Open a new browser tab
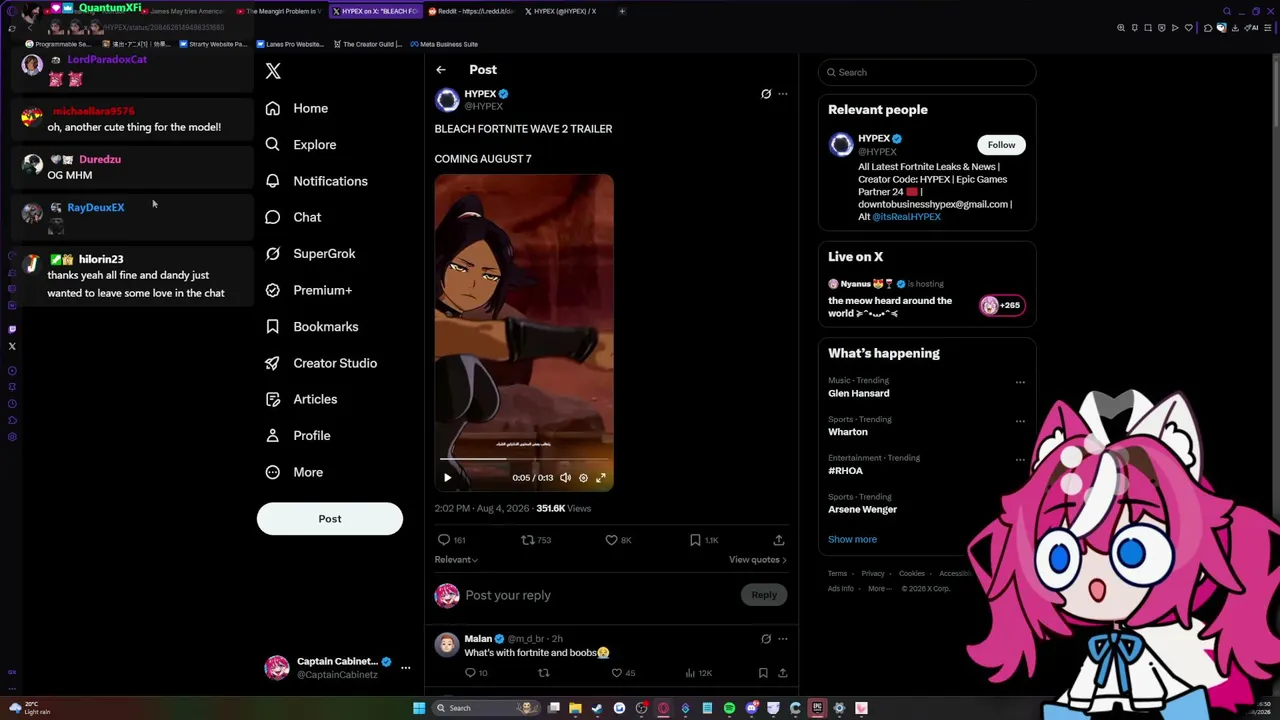Image resolution: width=1280 pixels, height=720 pixels. [x=622, y=11]
